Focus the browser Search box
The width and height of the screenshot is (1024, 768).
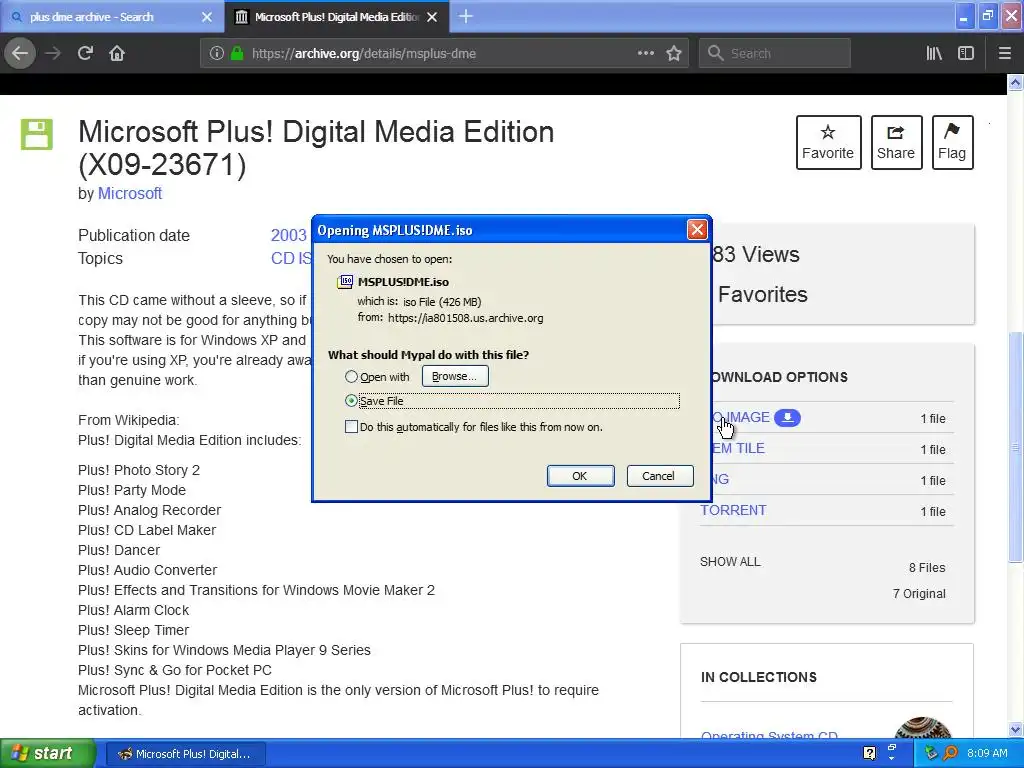pyautogui.click(x=775, y=54)
